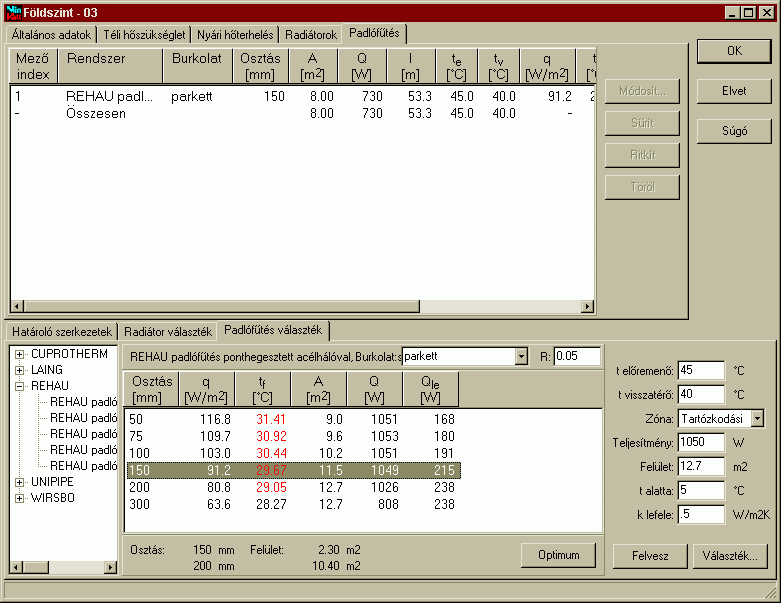This screenshot has width=781, height=603.
Task: Expand the UNIPIPE tree node
Action: click(x=19, y=482)
